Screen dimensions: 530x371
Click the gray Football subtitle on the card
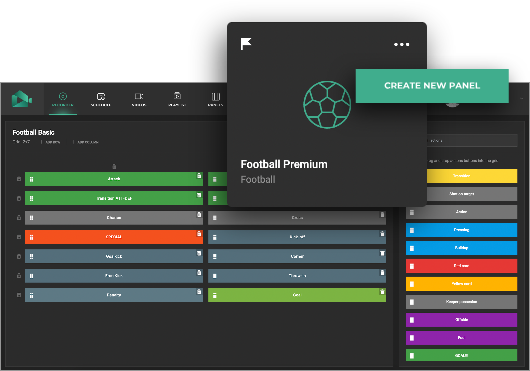(258, 179)
